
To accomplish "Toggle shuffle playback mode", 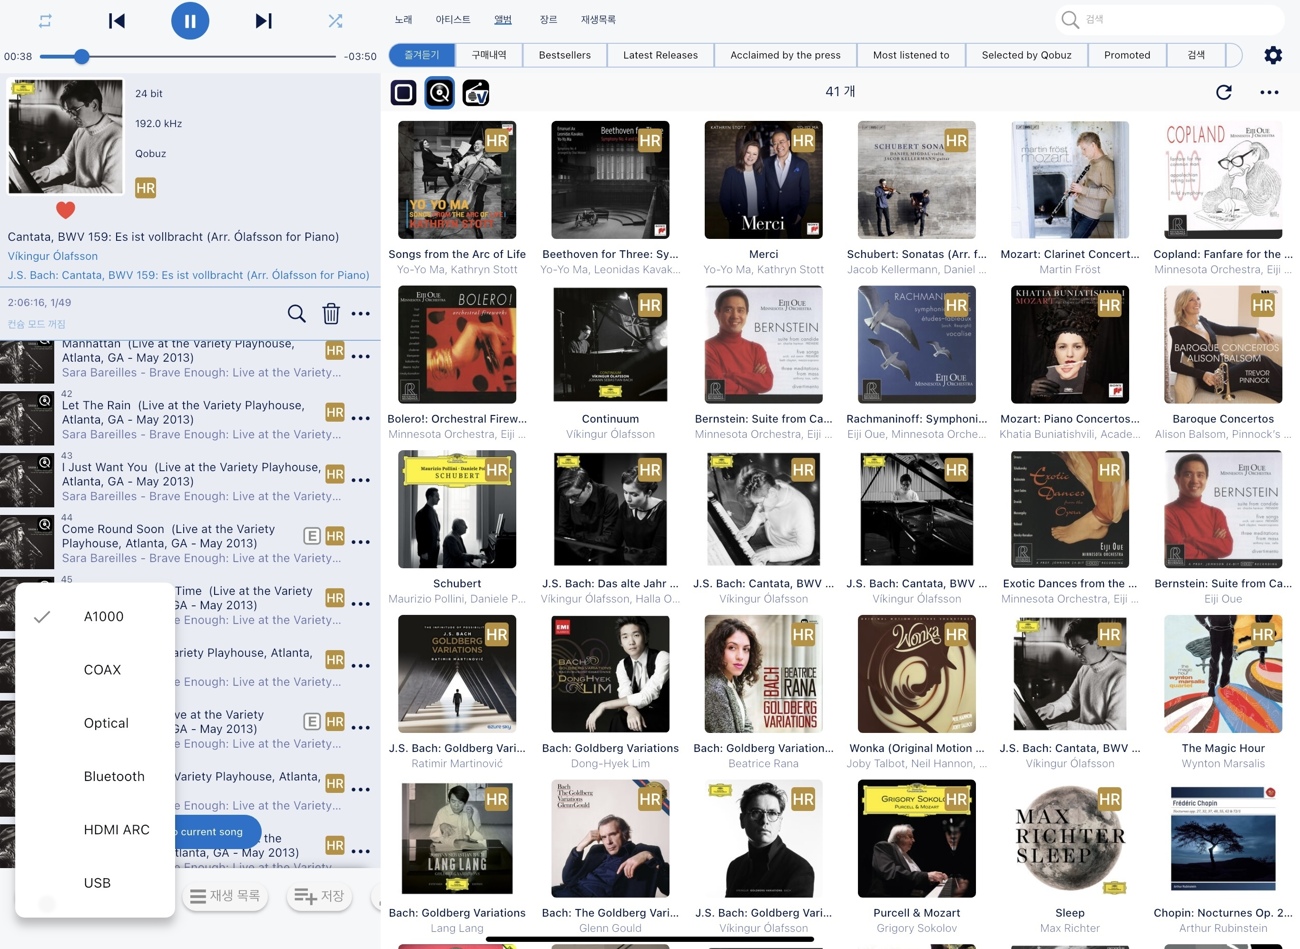I will point(335,21).
